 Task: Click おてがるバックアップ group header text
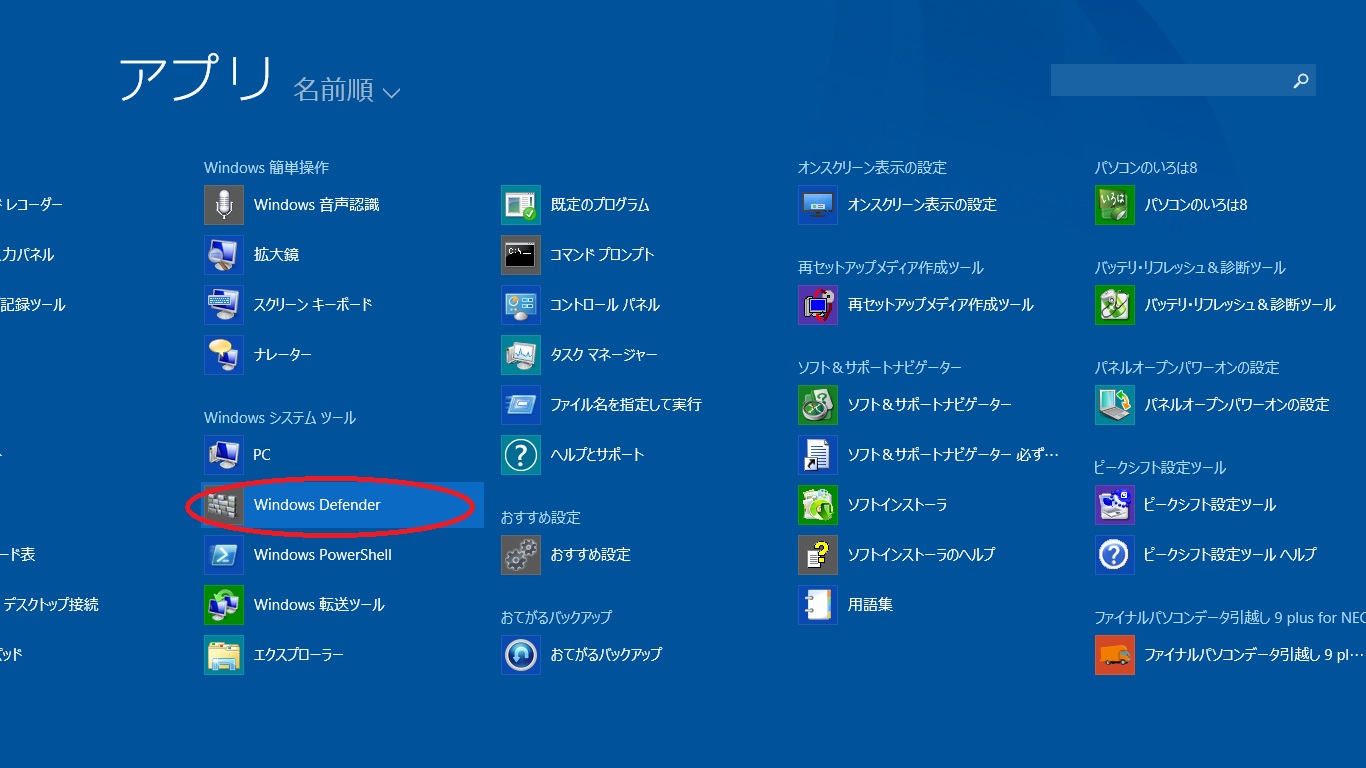[556, 617]
